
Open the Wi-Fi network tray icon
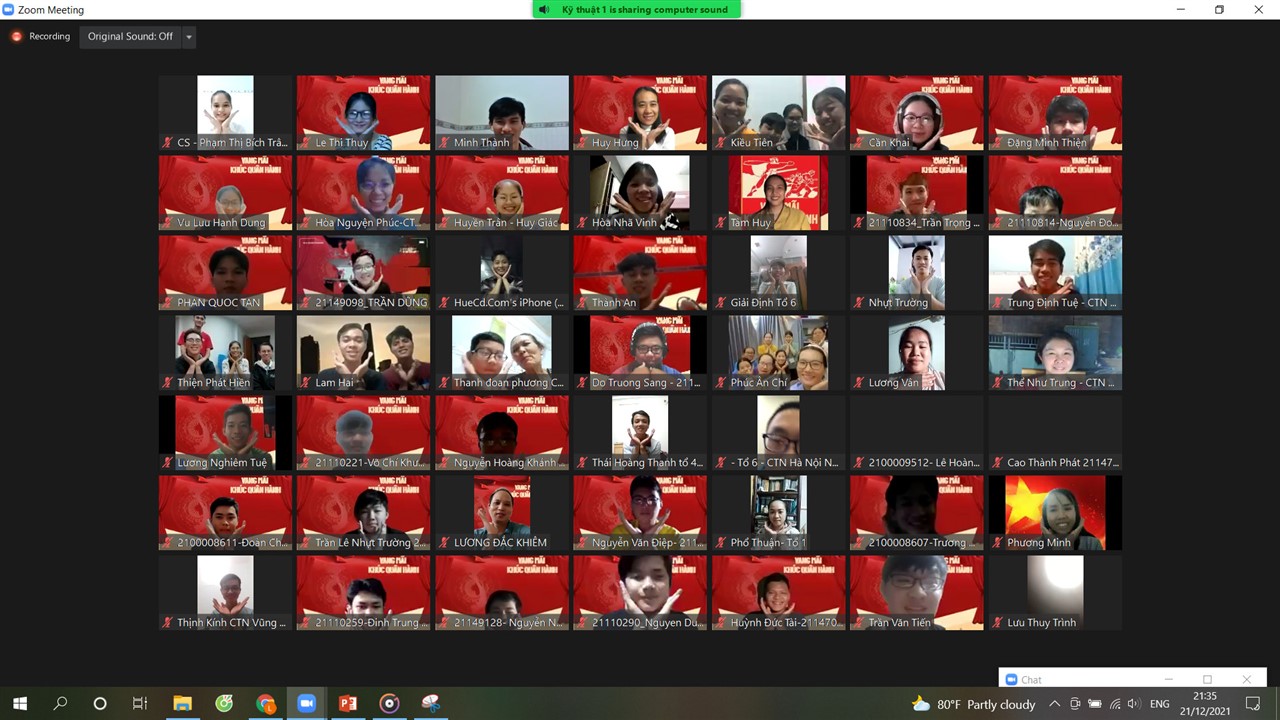(1115, 704)
